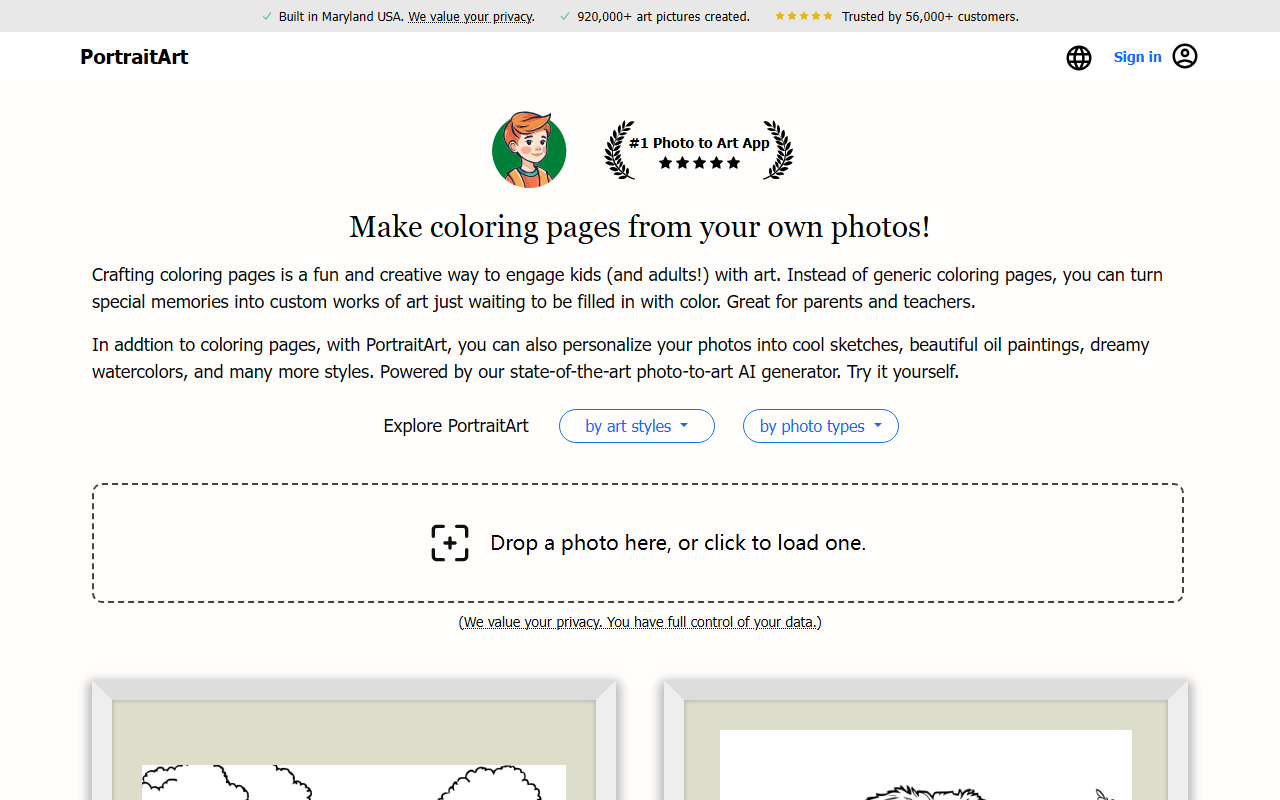Screen dimensions: 1280x800
Task: Open the left framed coloring page sample
Action: coord(354,740)
